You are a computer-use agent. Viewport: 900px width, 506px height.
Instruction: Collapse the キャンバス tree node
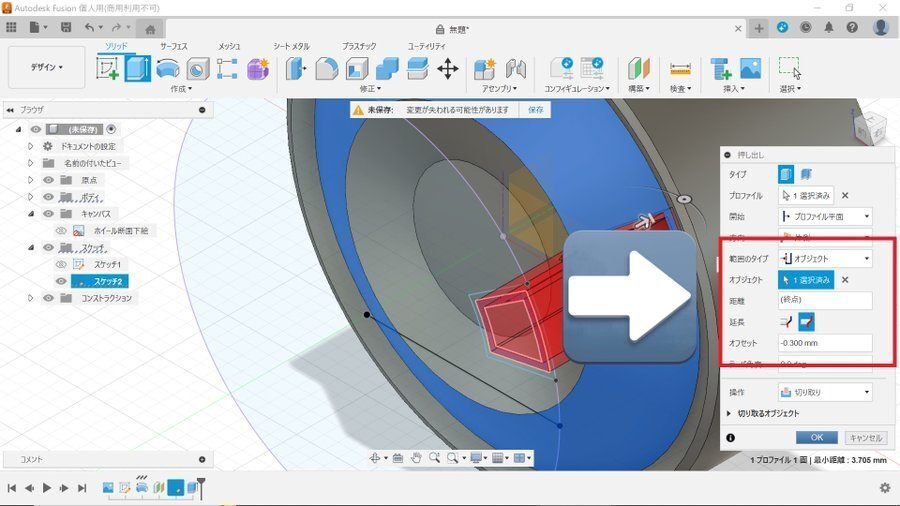30,213
